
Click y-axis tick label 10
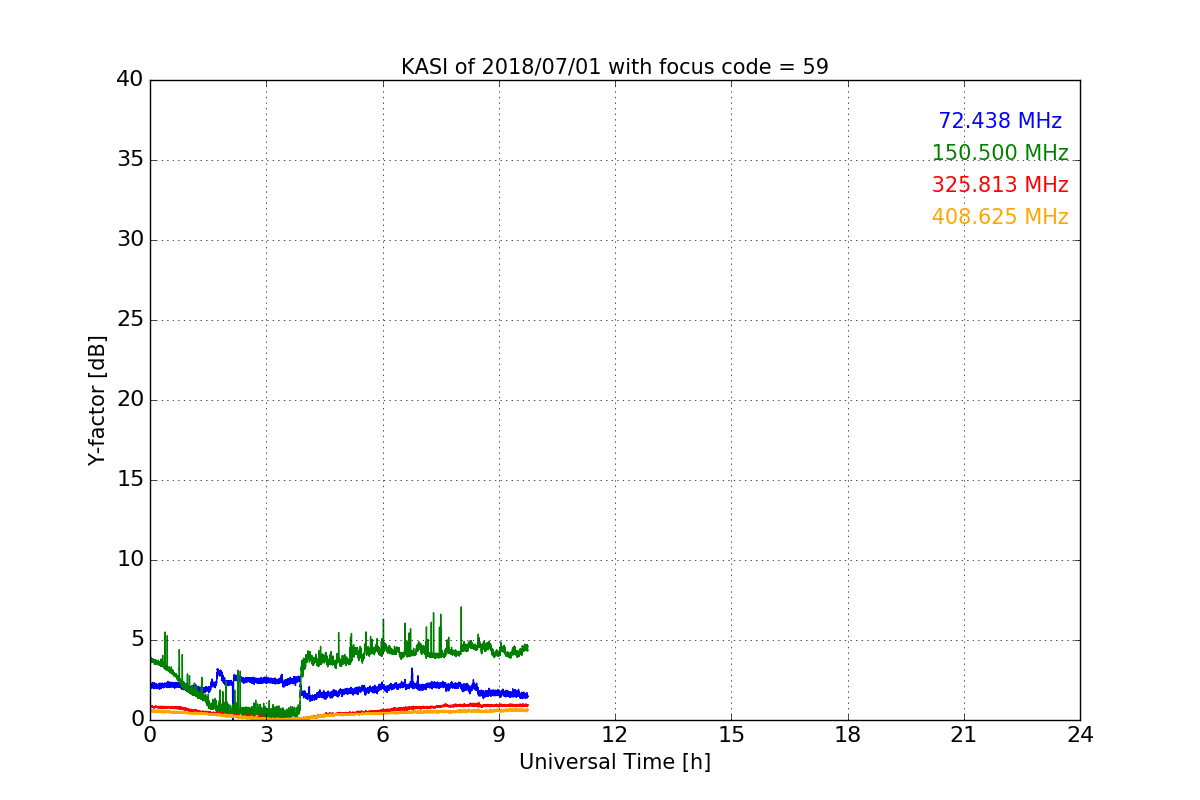(130, 560)
